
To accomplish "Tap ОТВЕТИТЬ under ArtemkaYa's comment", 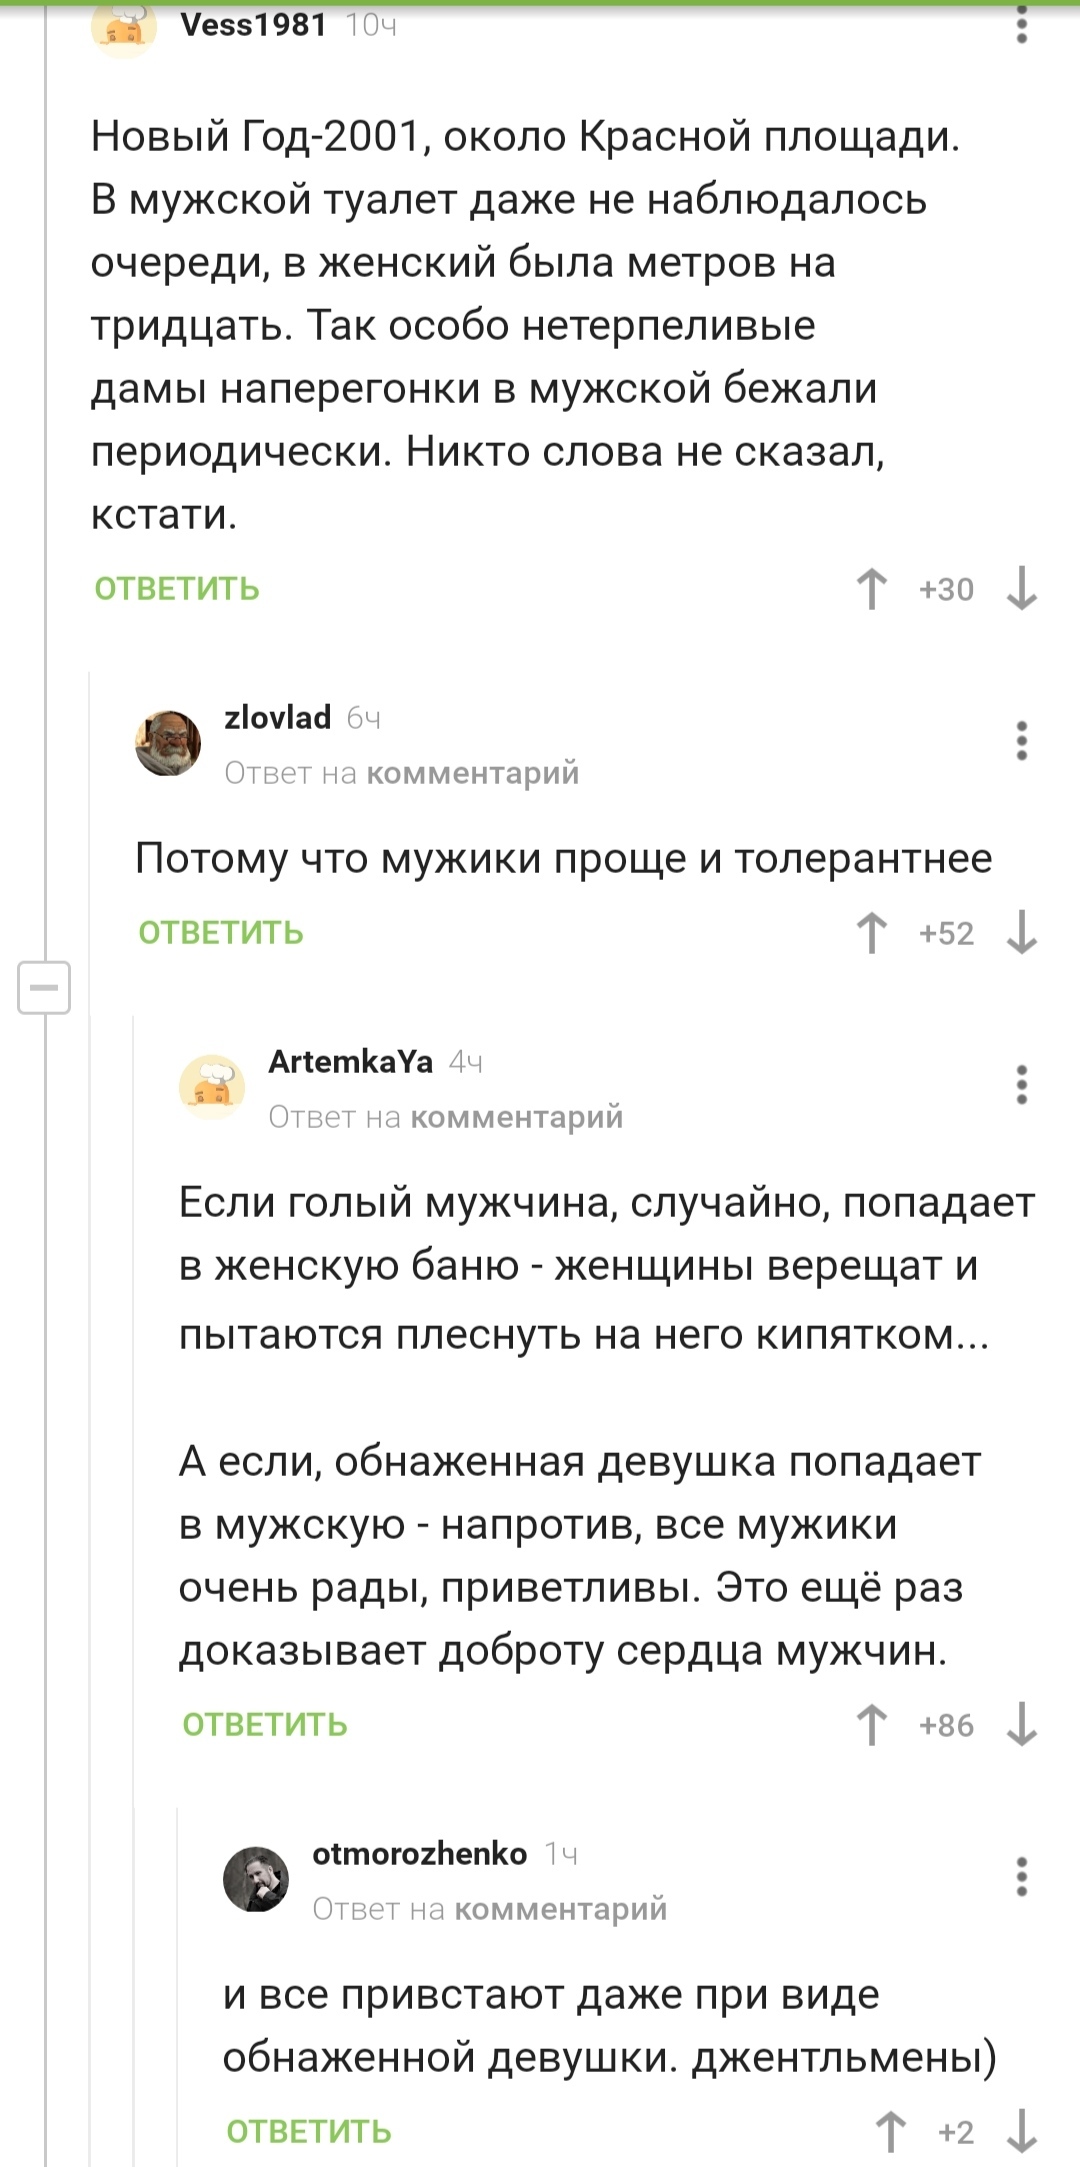I will coord(265,1725).
